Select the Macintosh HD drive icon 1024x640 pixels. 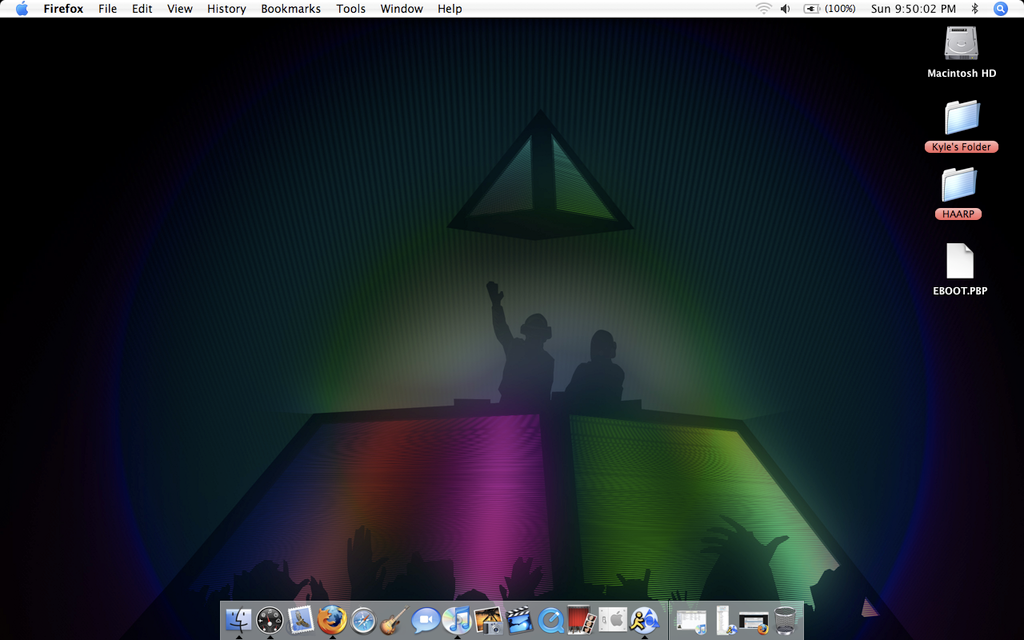pyautogui.click(x=961, y=44)
